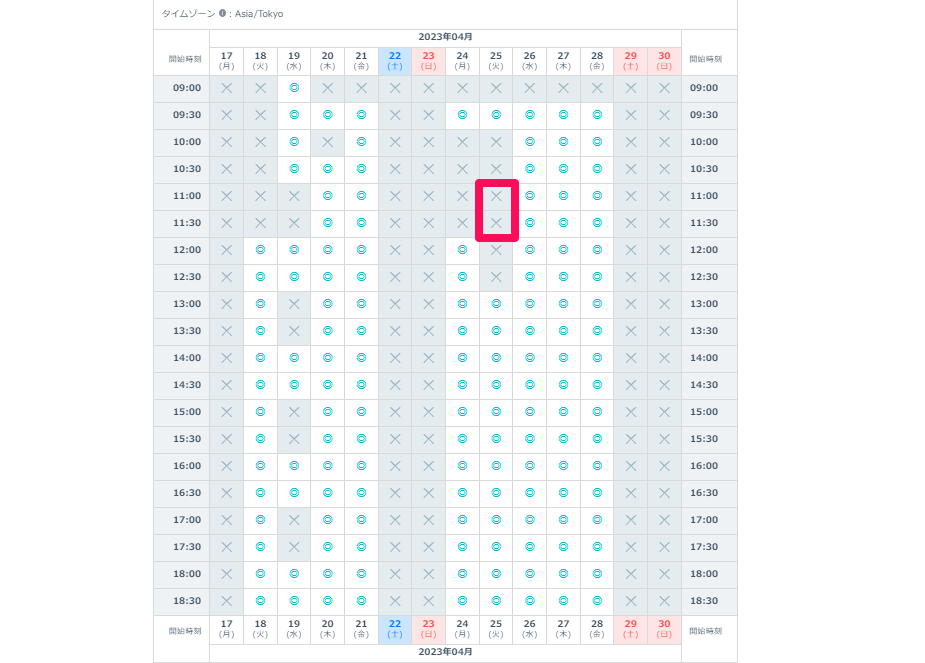The width and height of the screenshot is (925, 663).
Task: Book the 15:00 available slot on April 25
Action: [496, 412]
